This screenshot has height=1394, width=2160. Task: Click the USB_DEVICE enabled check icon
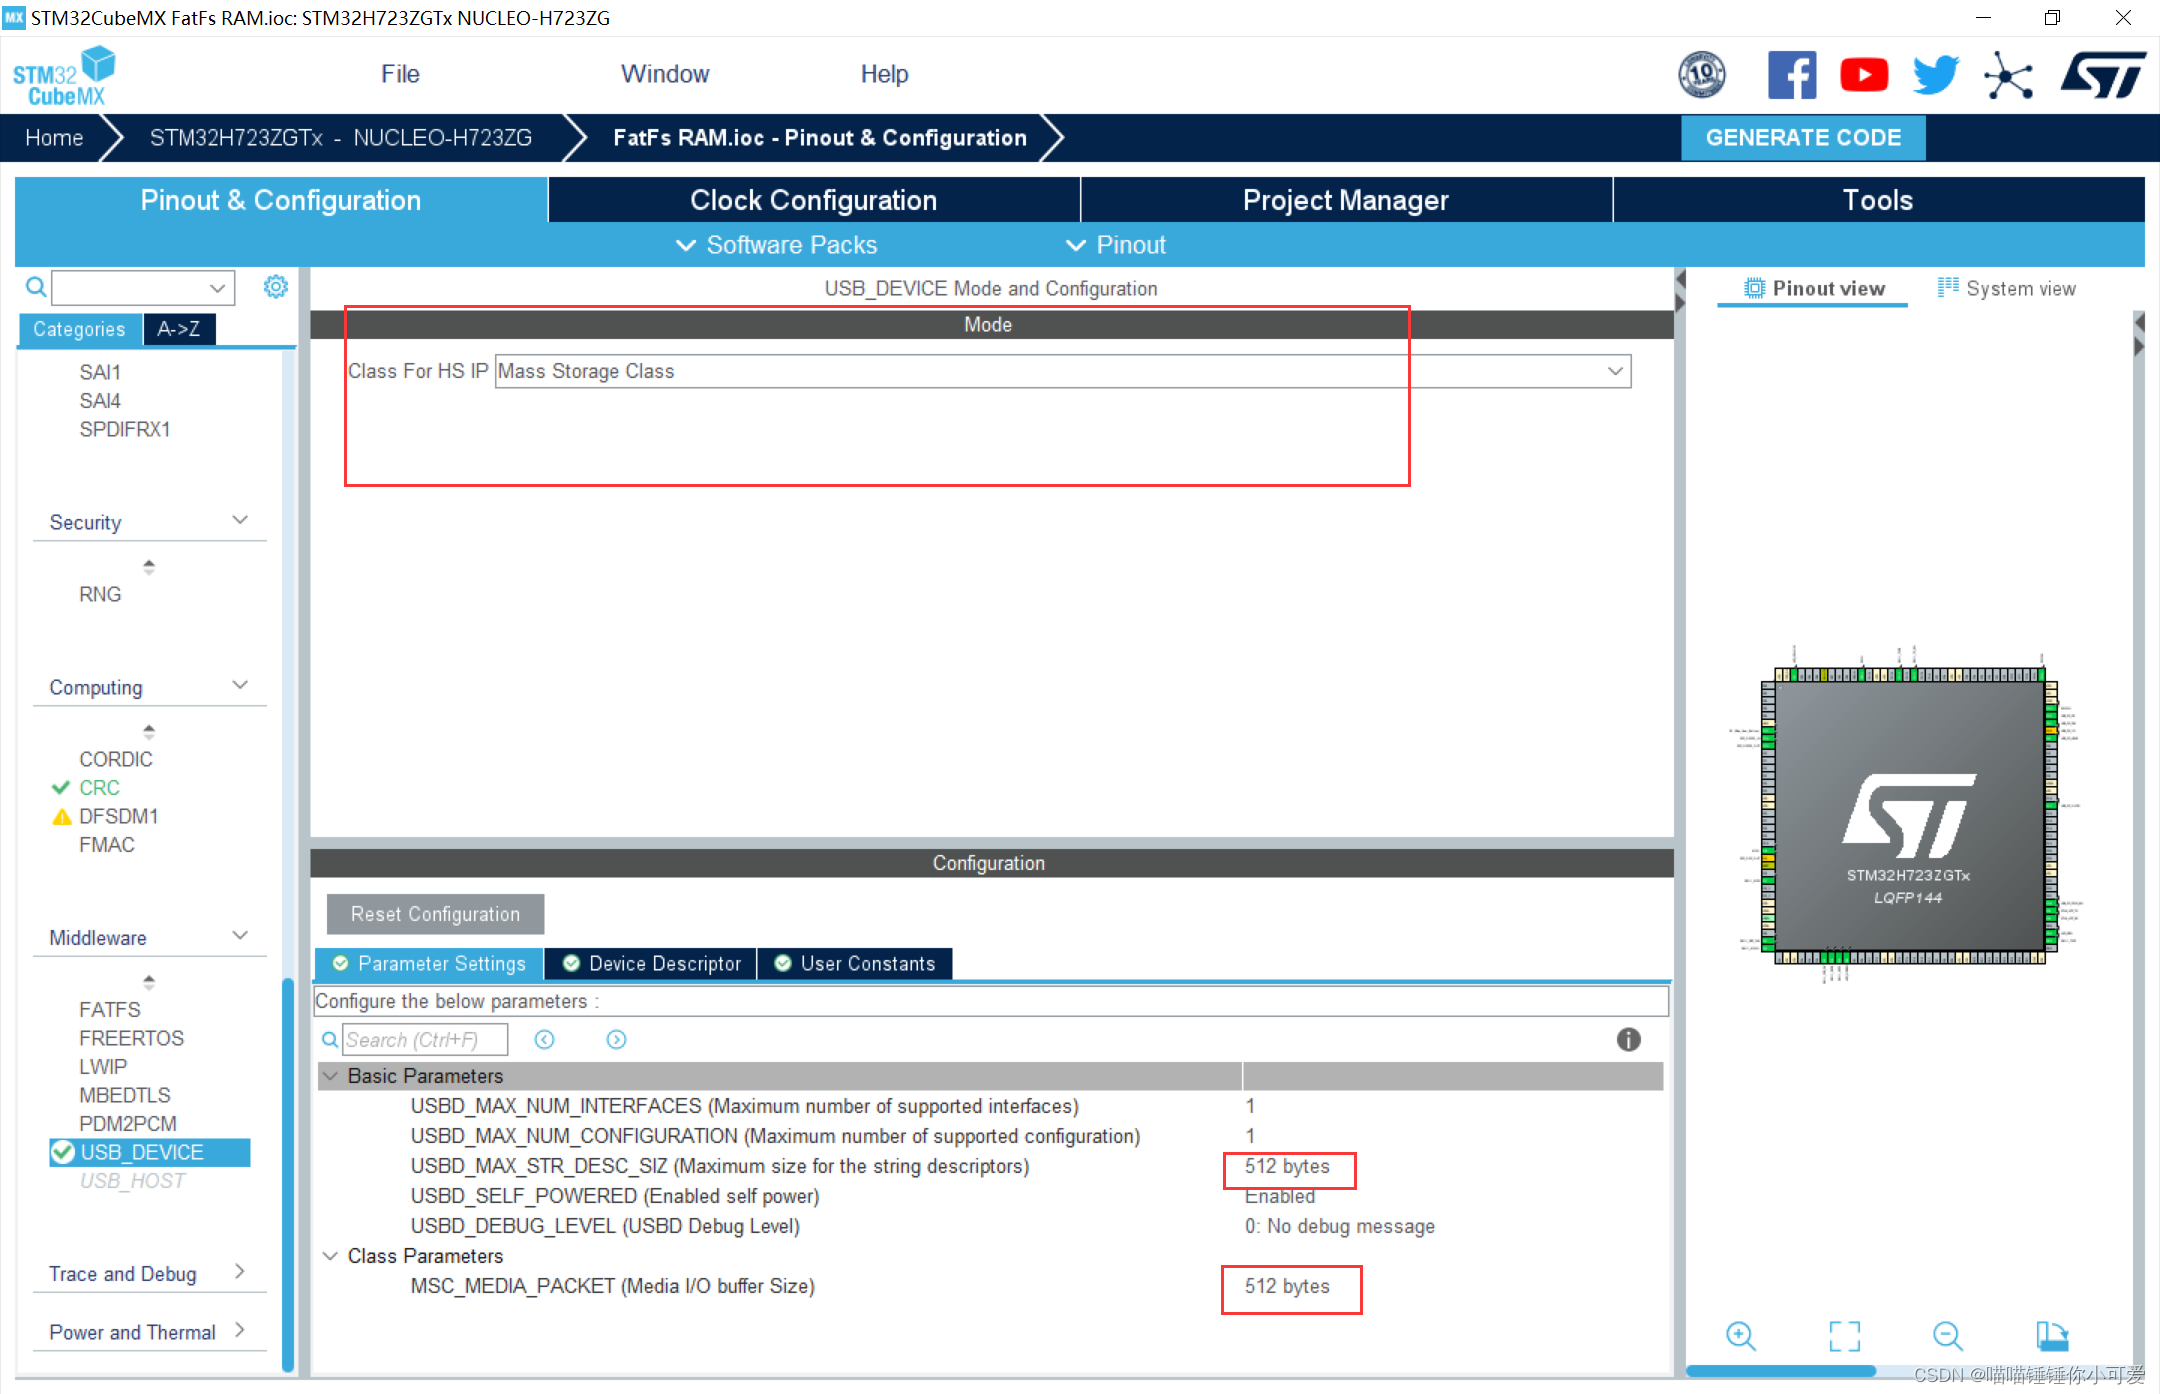63,1152
